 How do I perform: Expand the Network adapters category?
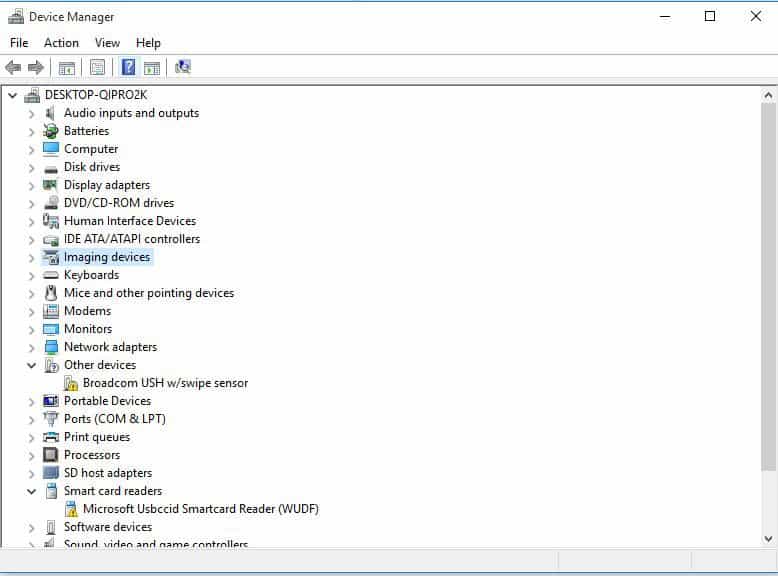31,347
